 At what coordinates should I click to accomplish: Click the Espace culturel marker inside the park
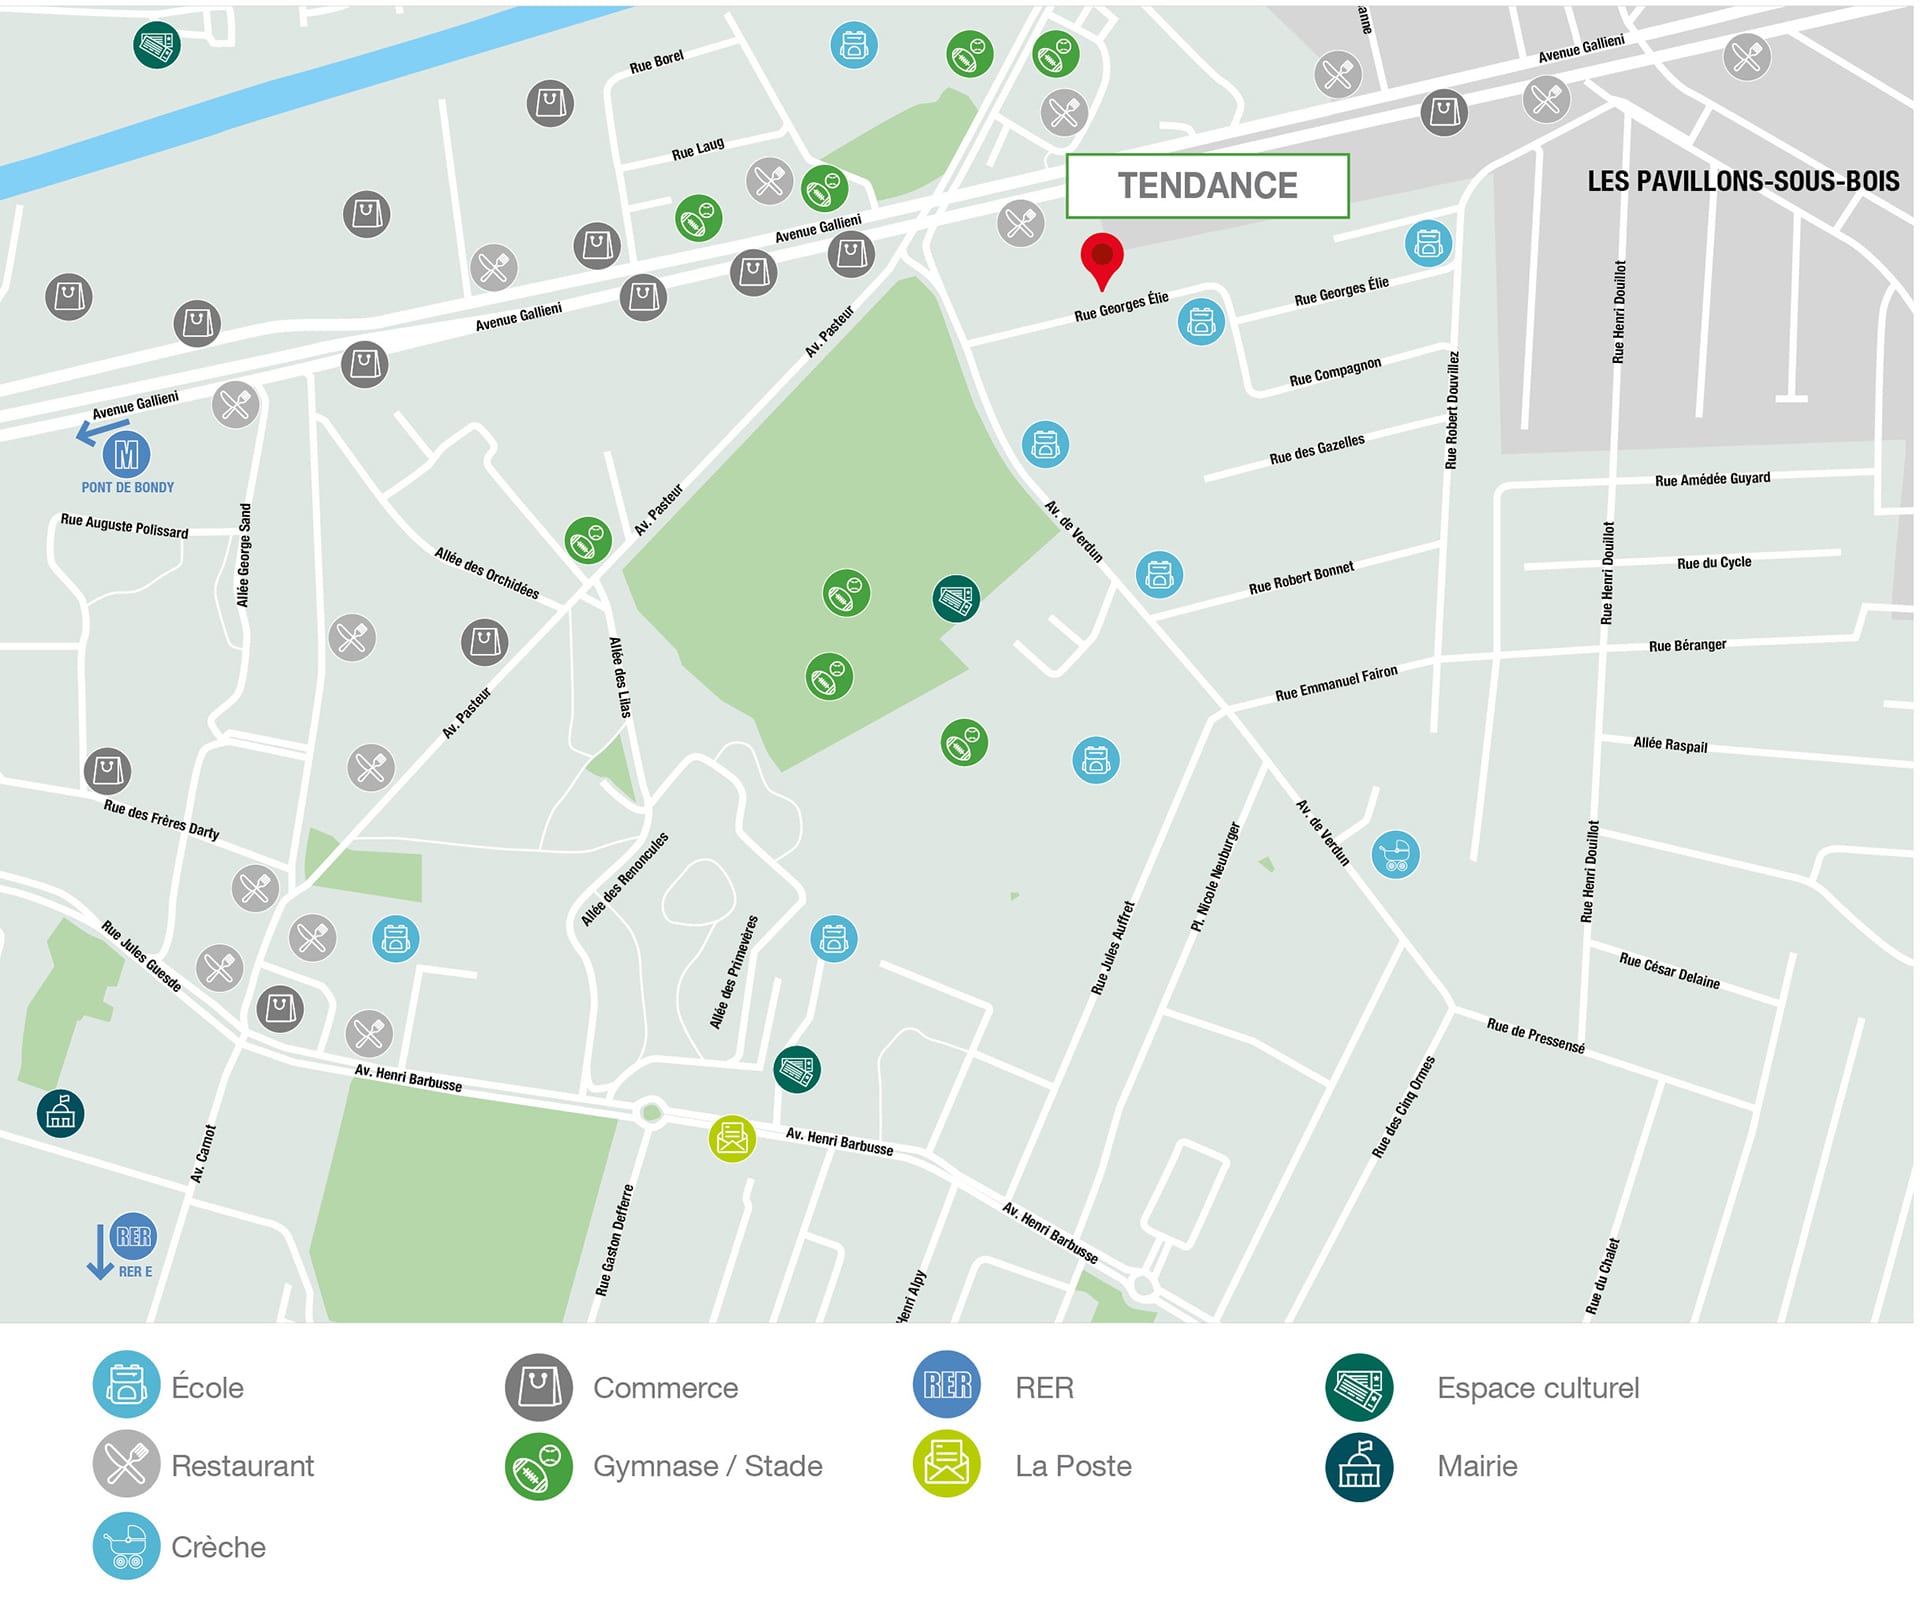click(x=956, y=598)
